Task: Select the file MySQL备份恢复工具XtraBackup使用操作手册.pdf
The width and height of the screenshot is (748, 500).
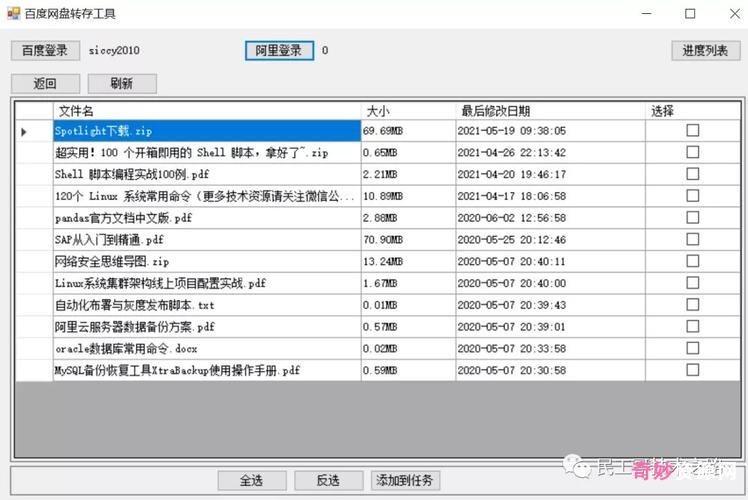Action: click(x=207, y=370)
